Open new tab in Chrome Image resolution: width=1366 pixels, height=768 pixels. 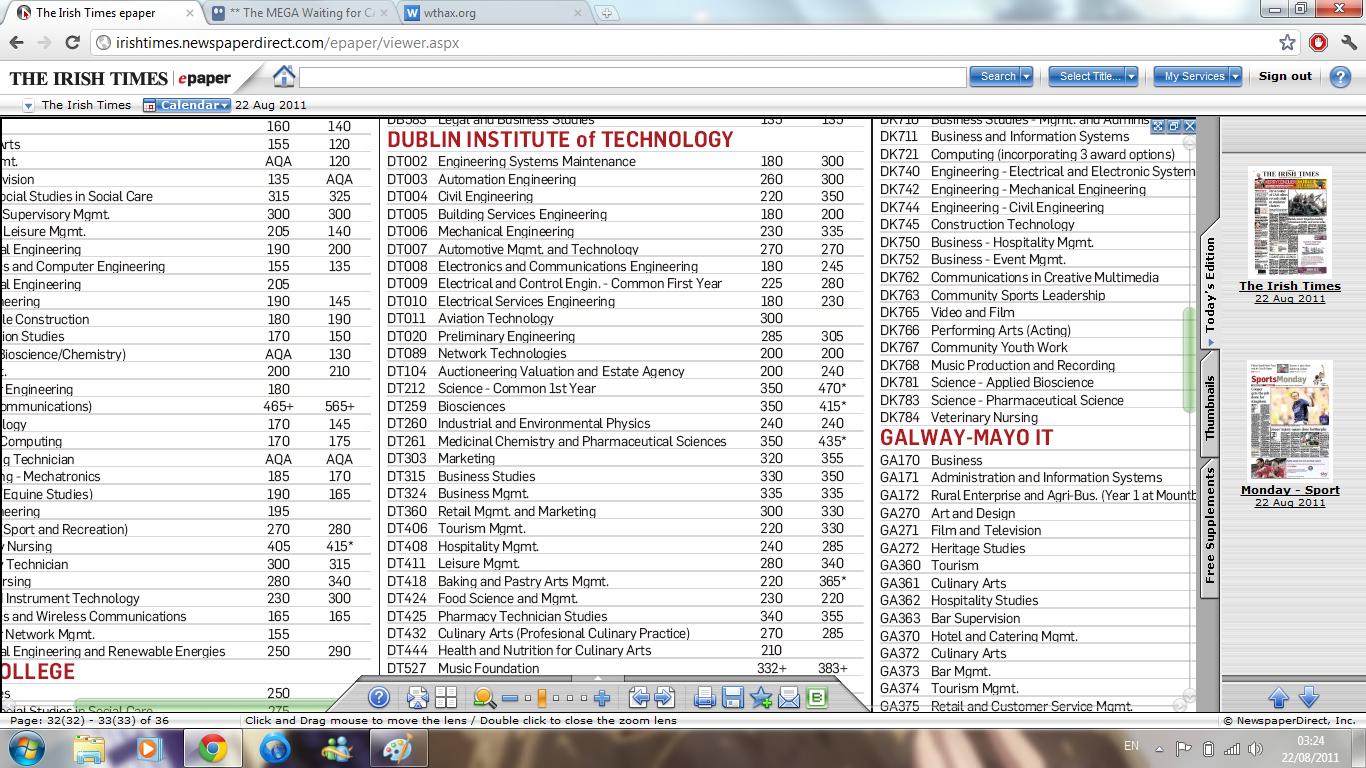click(606, 13)
